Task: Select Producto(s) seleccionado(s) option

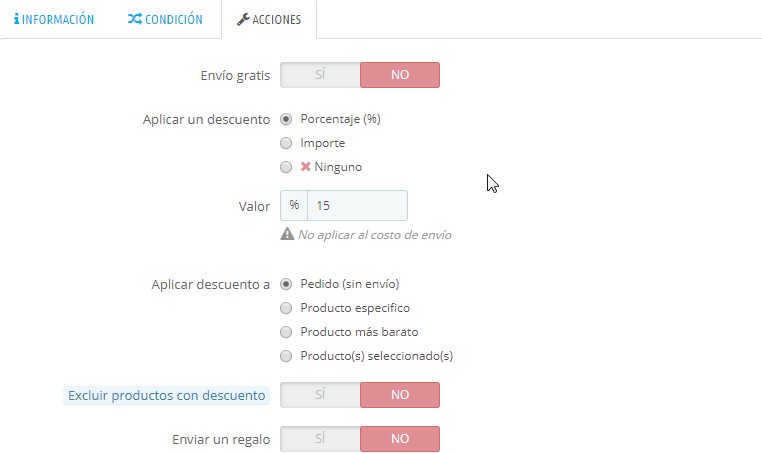Action: tap(286, 356)
